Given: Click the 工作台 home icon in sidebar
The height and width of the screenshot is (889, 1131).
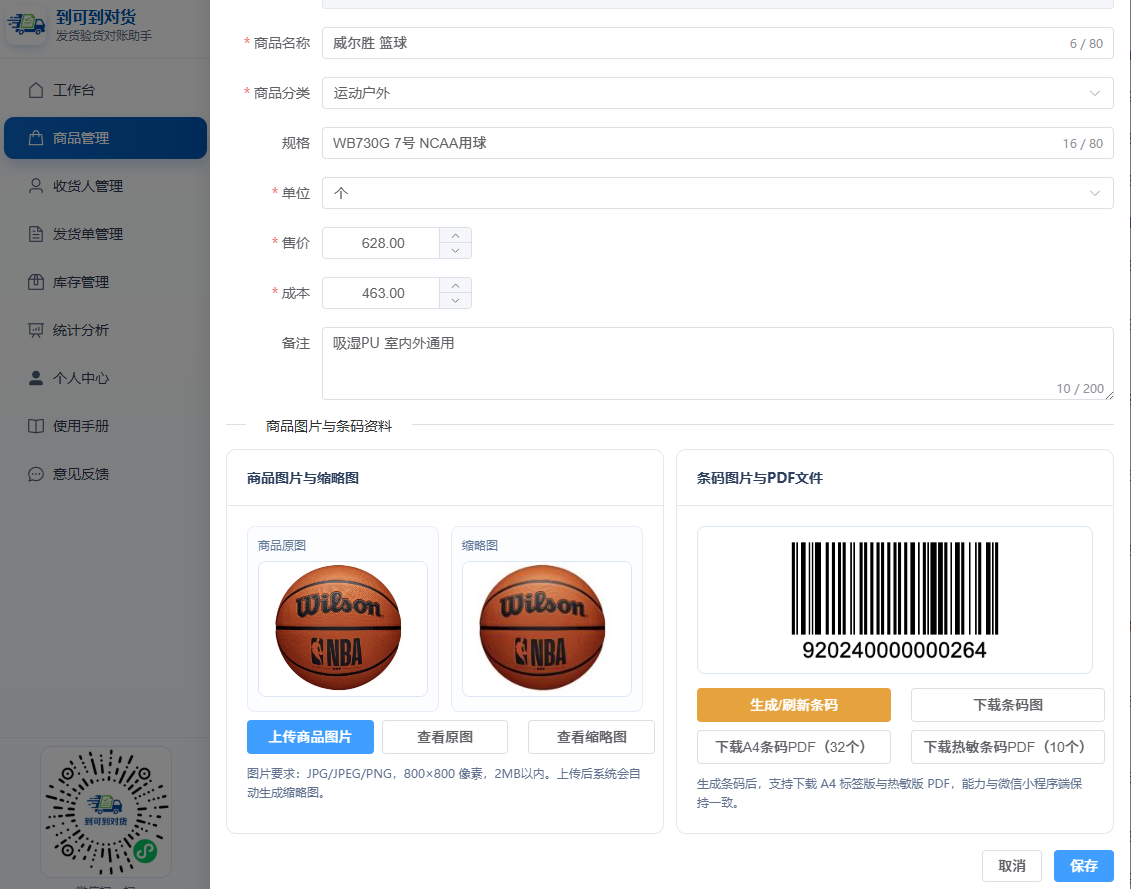Looking at the screenshot, I should click(x=35, y=90).
